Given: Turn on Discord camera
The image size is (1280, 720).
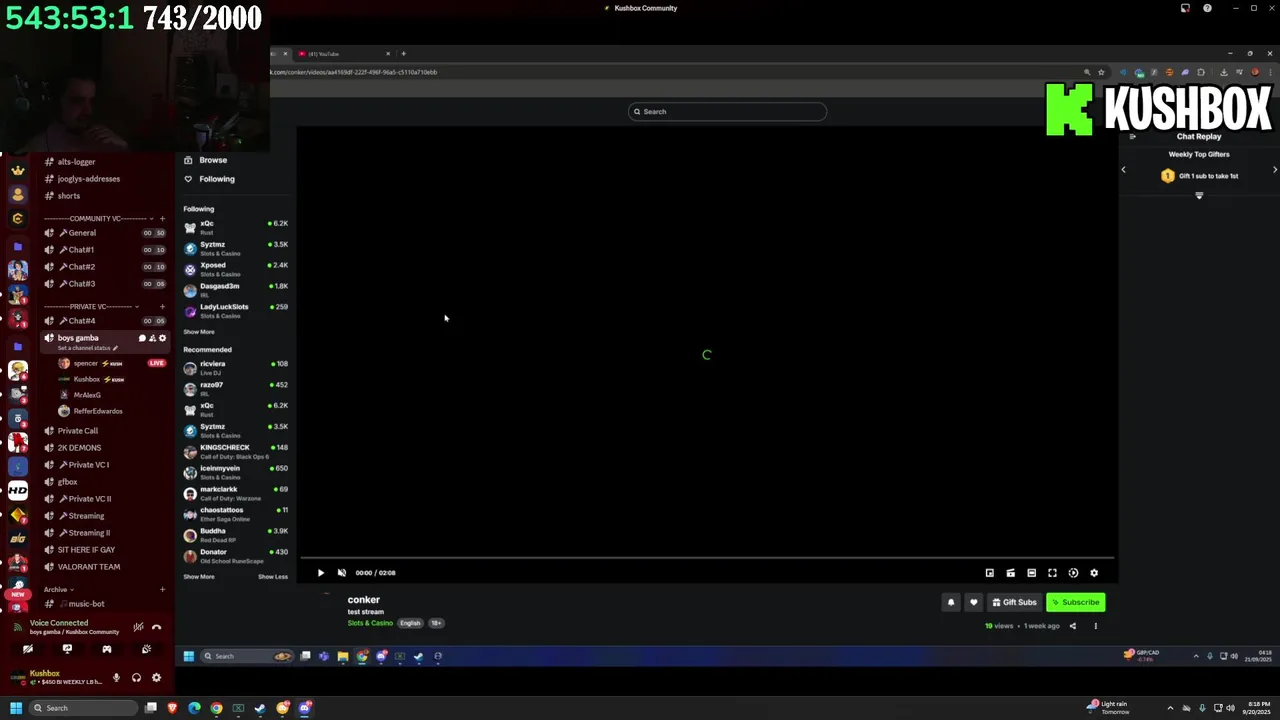Looking at the screenshot, I should click(x=28, y=649).
